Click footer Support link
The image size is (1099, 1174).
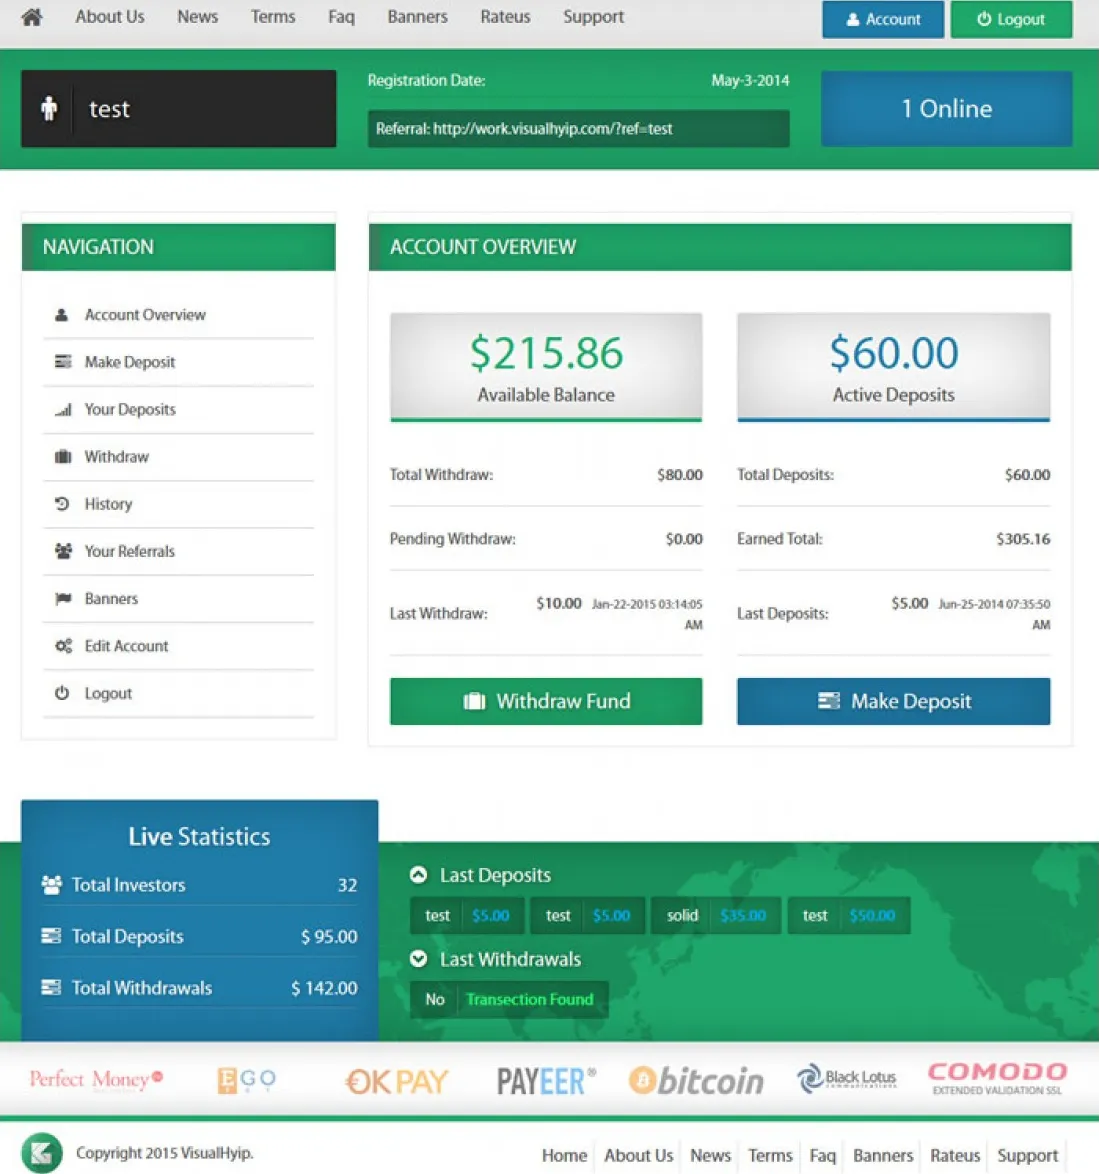[x=1028, y=1155]
